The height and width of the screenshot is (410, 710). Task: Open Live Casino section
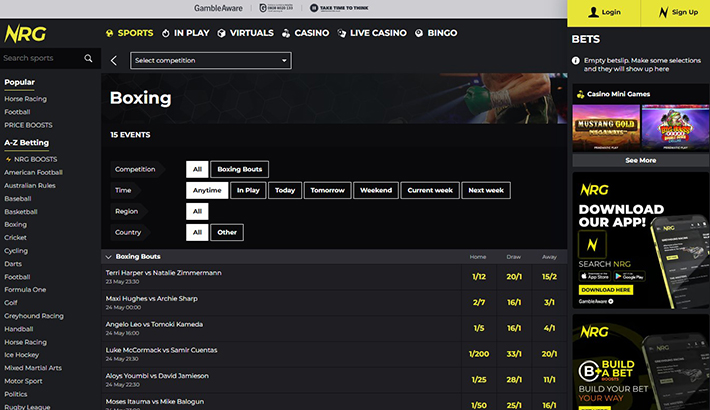click(x=372, y=33)
